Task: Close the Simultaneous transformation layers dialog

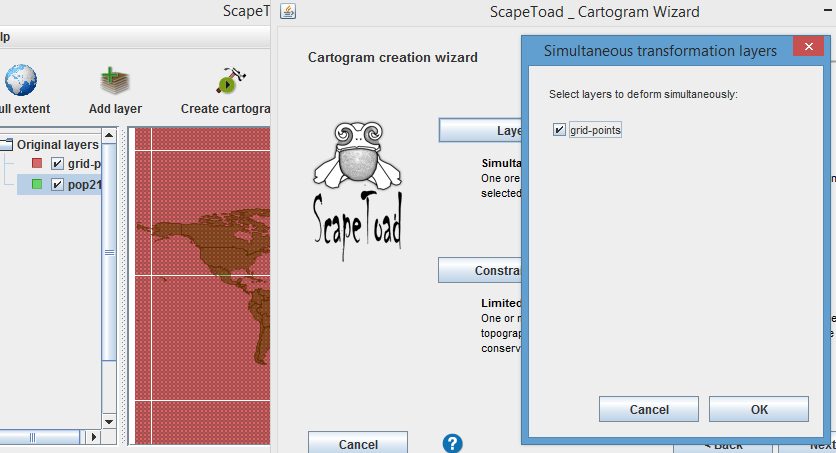Action: click(808, 46)
